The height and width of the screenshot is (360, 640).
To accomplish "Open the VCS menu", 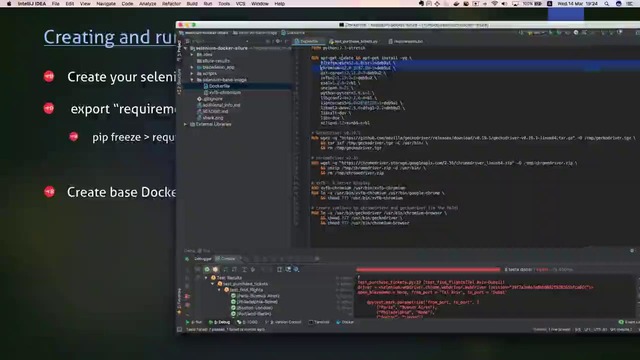I will click(240, 4).
